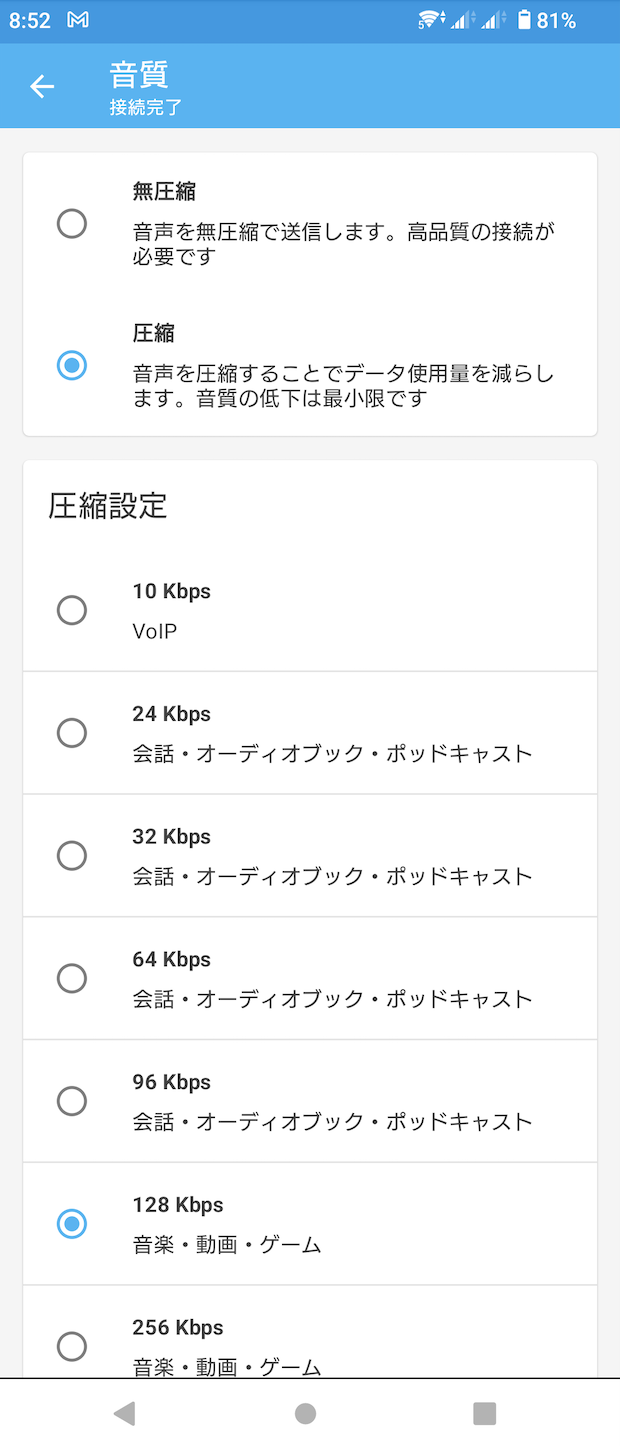Tap the first cellular signal icon
This screenshot has width=620, height=1446.
(x=461, y=20)
